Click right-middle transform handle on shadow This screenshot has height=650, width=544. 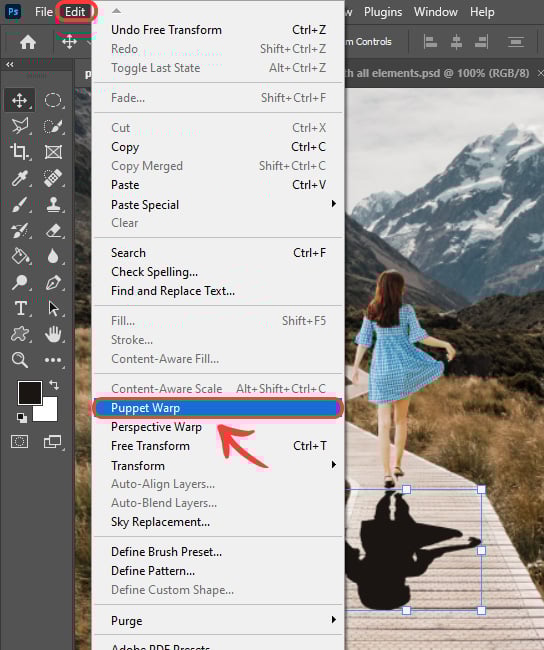tap(481, 551)
